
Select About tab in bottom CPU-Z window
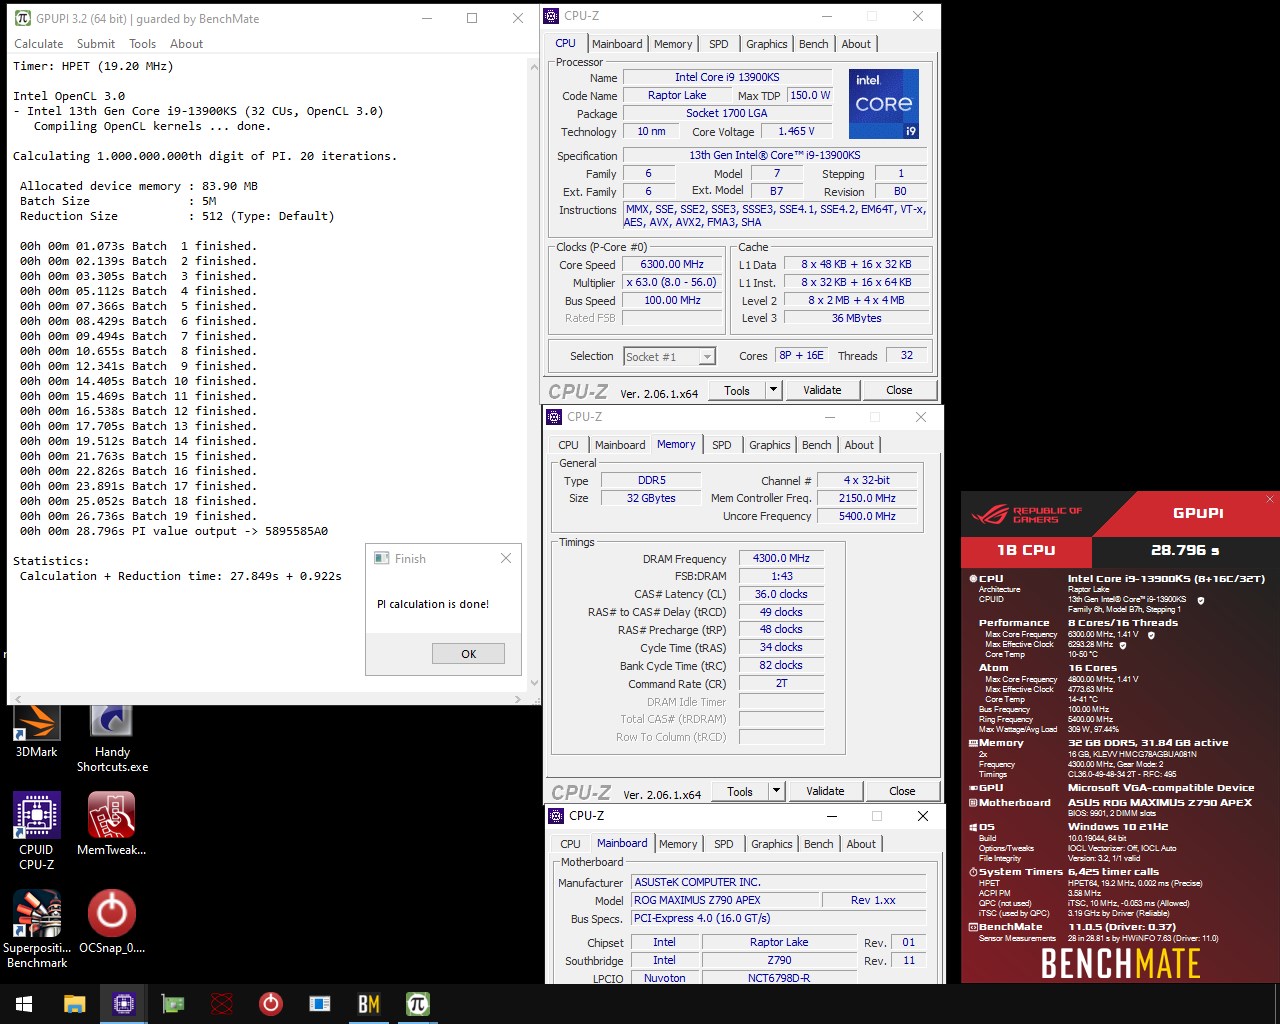[861, 844]
